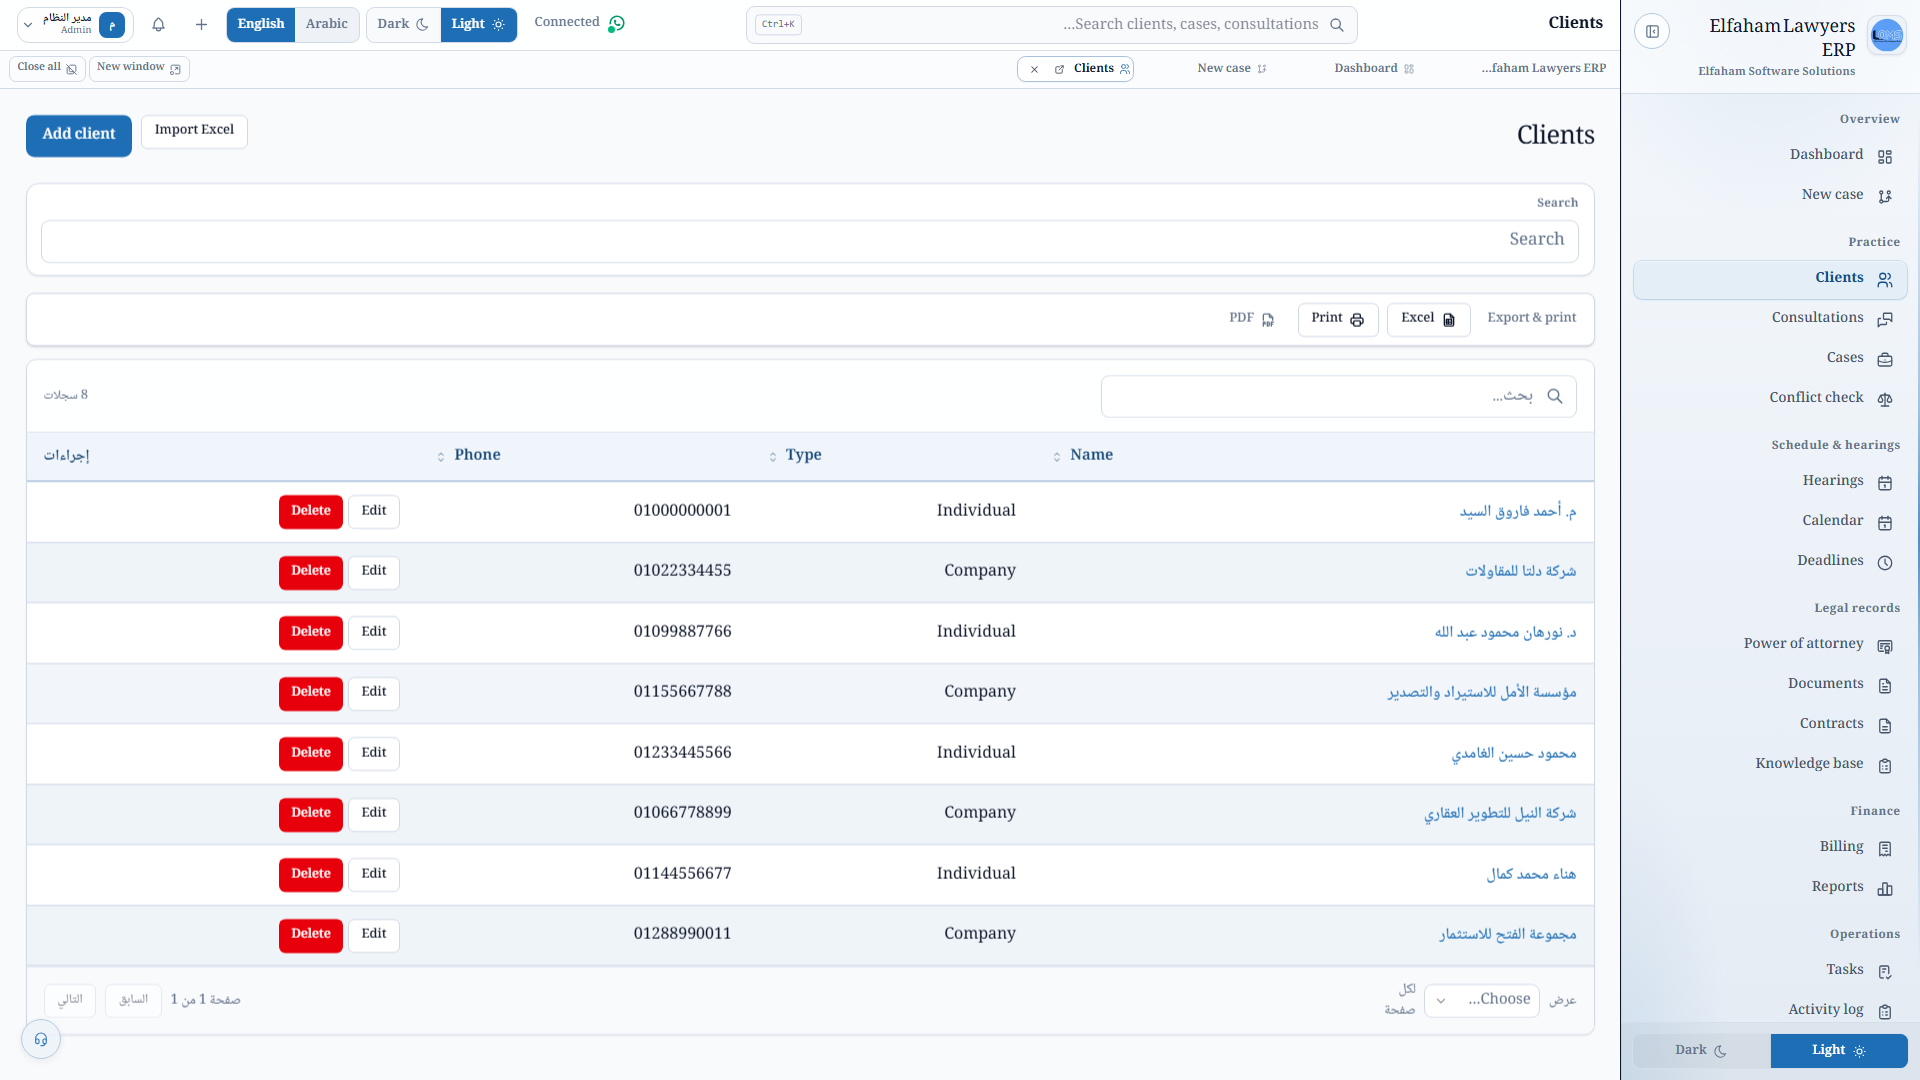
Task: Click the التالي next page button
Action: click(x=70, y=1001)
